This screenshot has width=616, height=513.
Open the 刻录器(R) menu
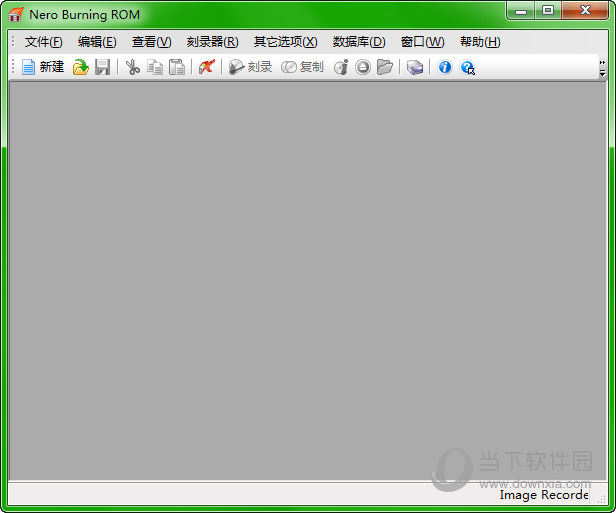pyautogui.click(x=213, y=42)
